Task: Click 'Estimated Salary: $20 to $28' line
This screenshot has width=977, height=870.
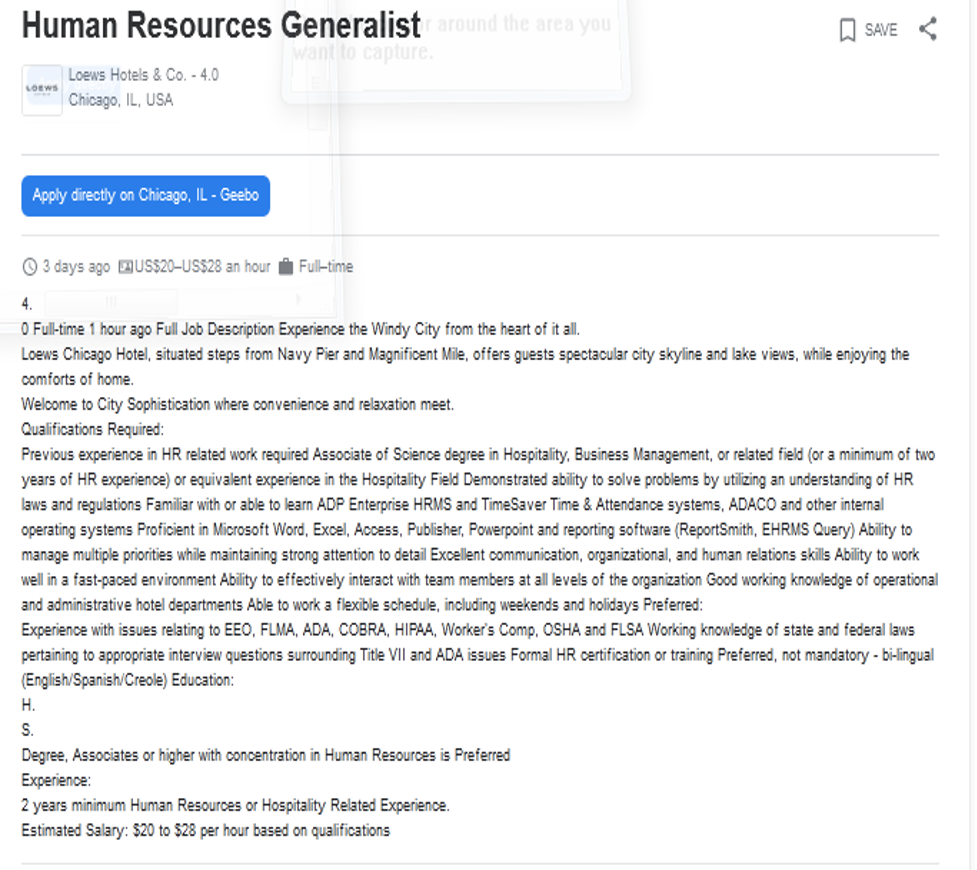Action: click(206, 830)
